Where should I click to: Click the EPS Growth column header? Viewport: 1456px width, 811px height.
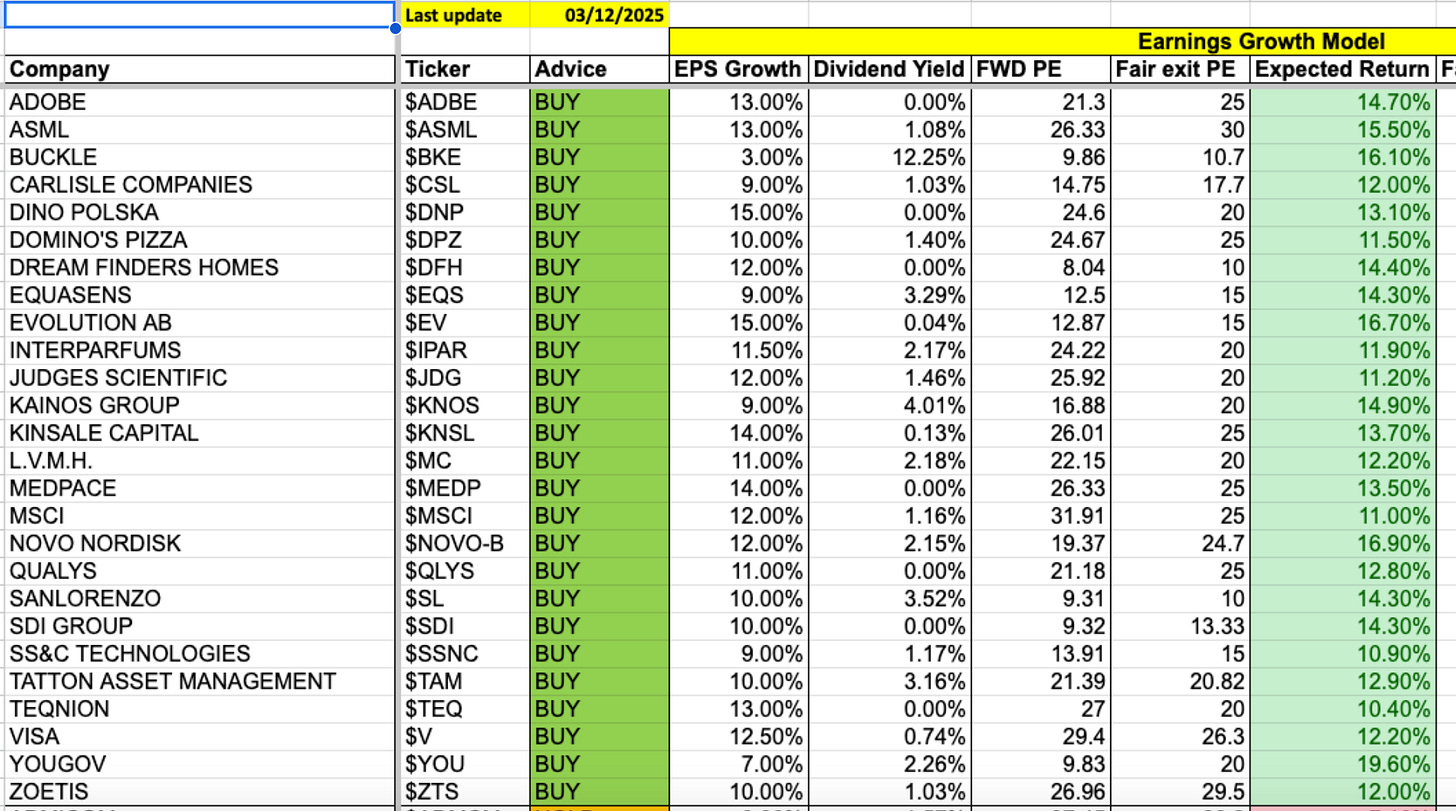click(x=738, y=69)
